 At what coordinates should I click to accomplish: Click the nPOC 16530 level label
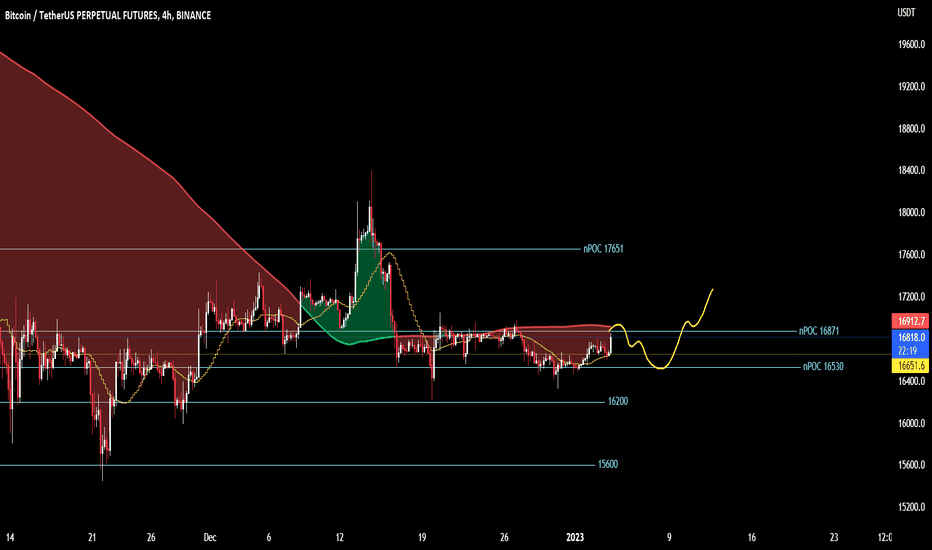[823, 366]
